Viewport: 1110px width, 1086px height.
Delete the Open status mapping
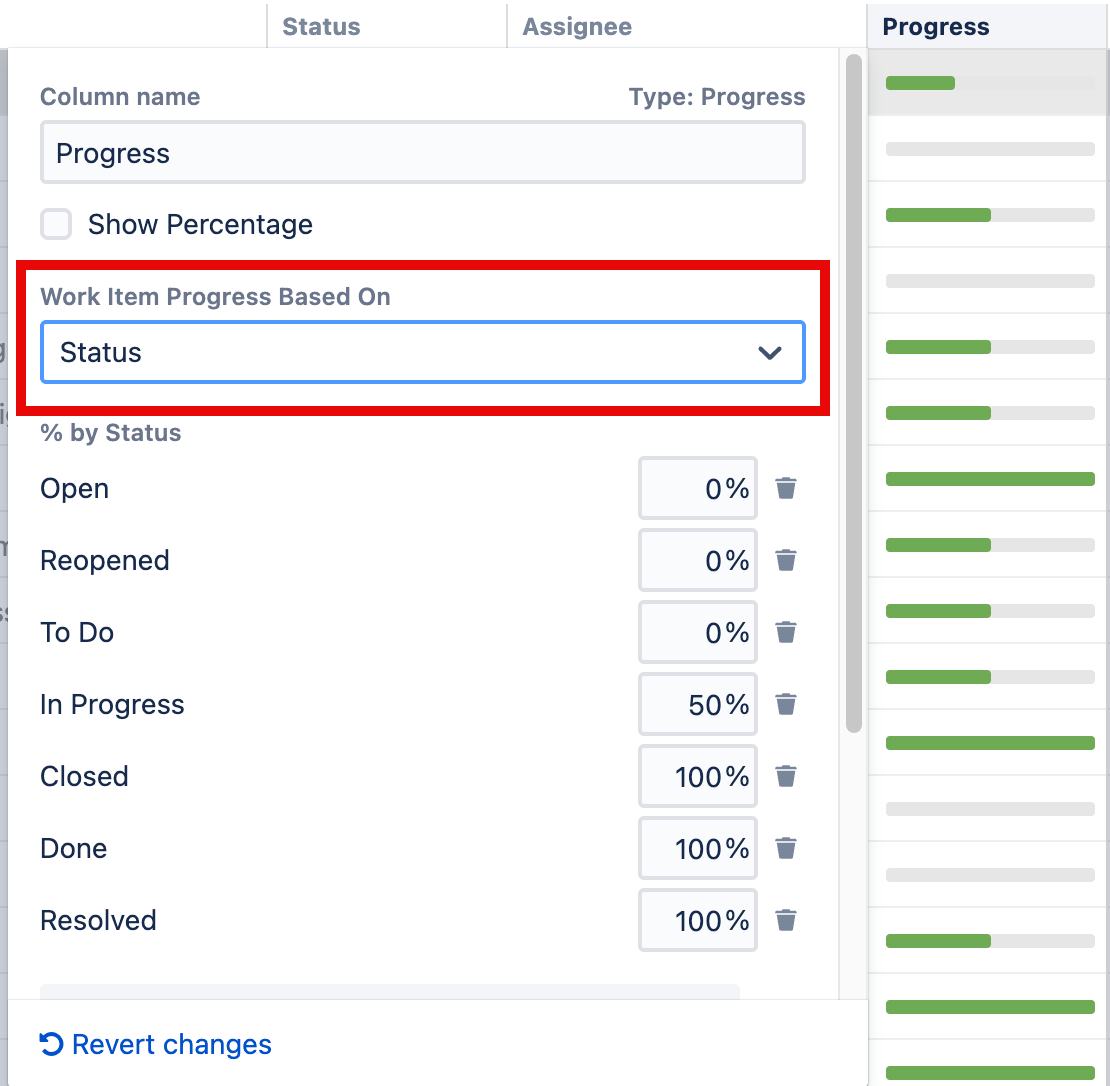786,488
